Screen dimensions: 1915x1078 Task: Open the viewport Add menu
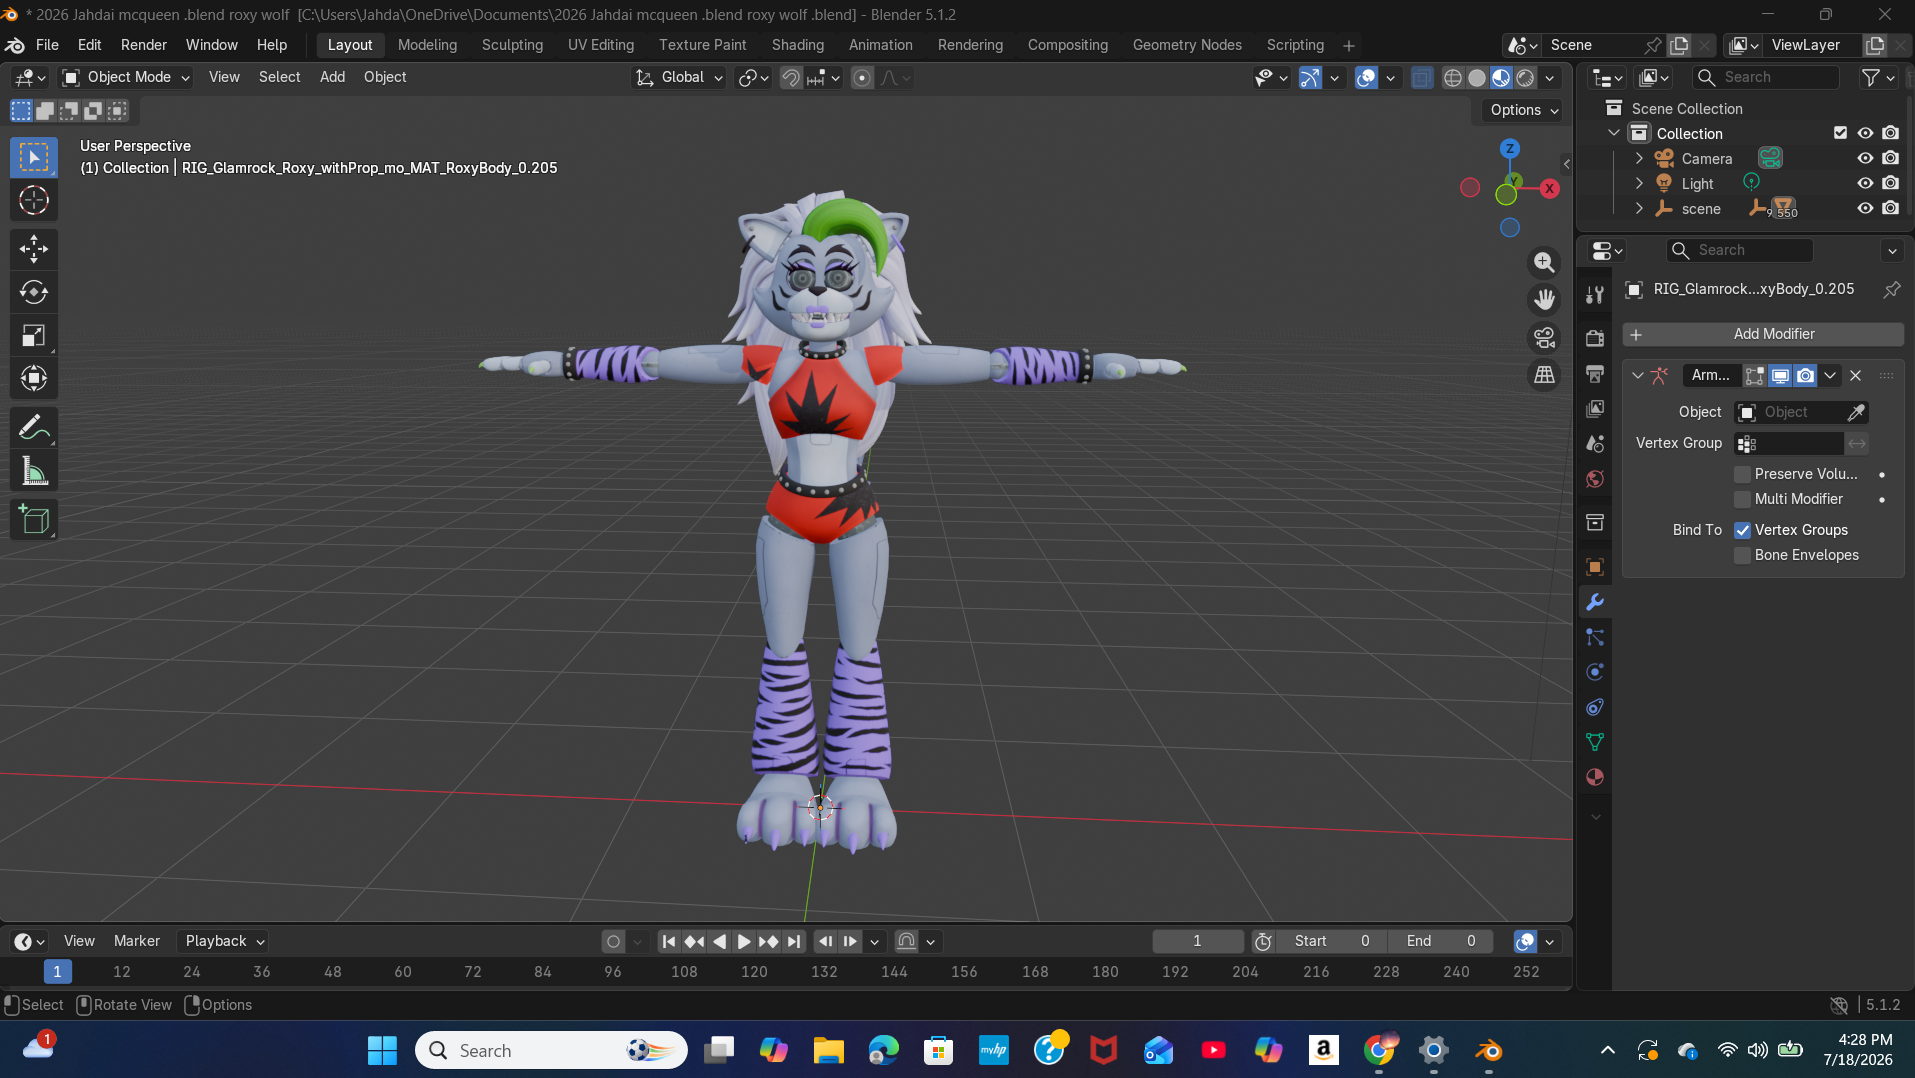click(332, 77)
